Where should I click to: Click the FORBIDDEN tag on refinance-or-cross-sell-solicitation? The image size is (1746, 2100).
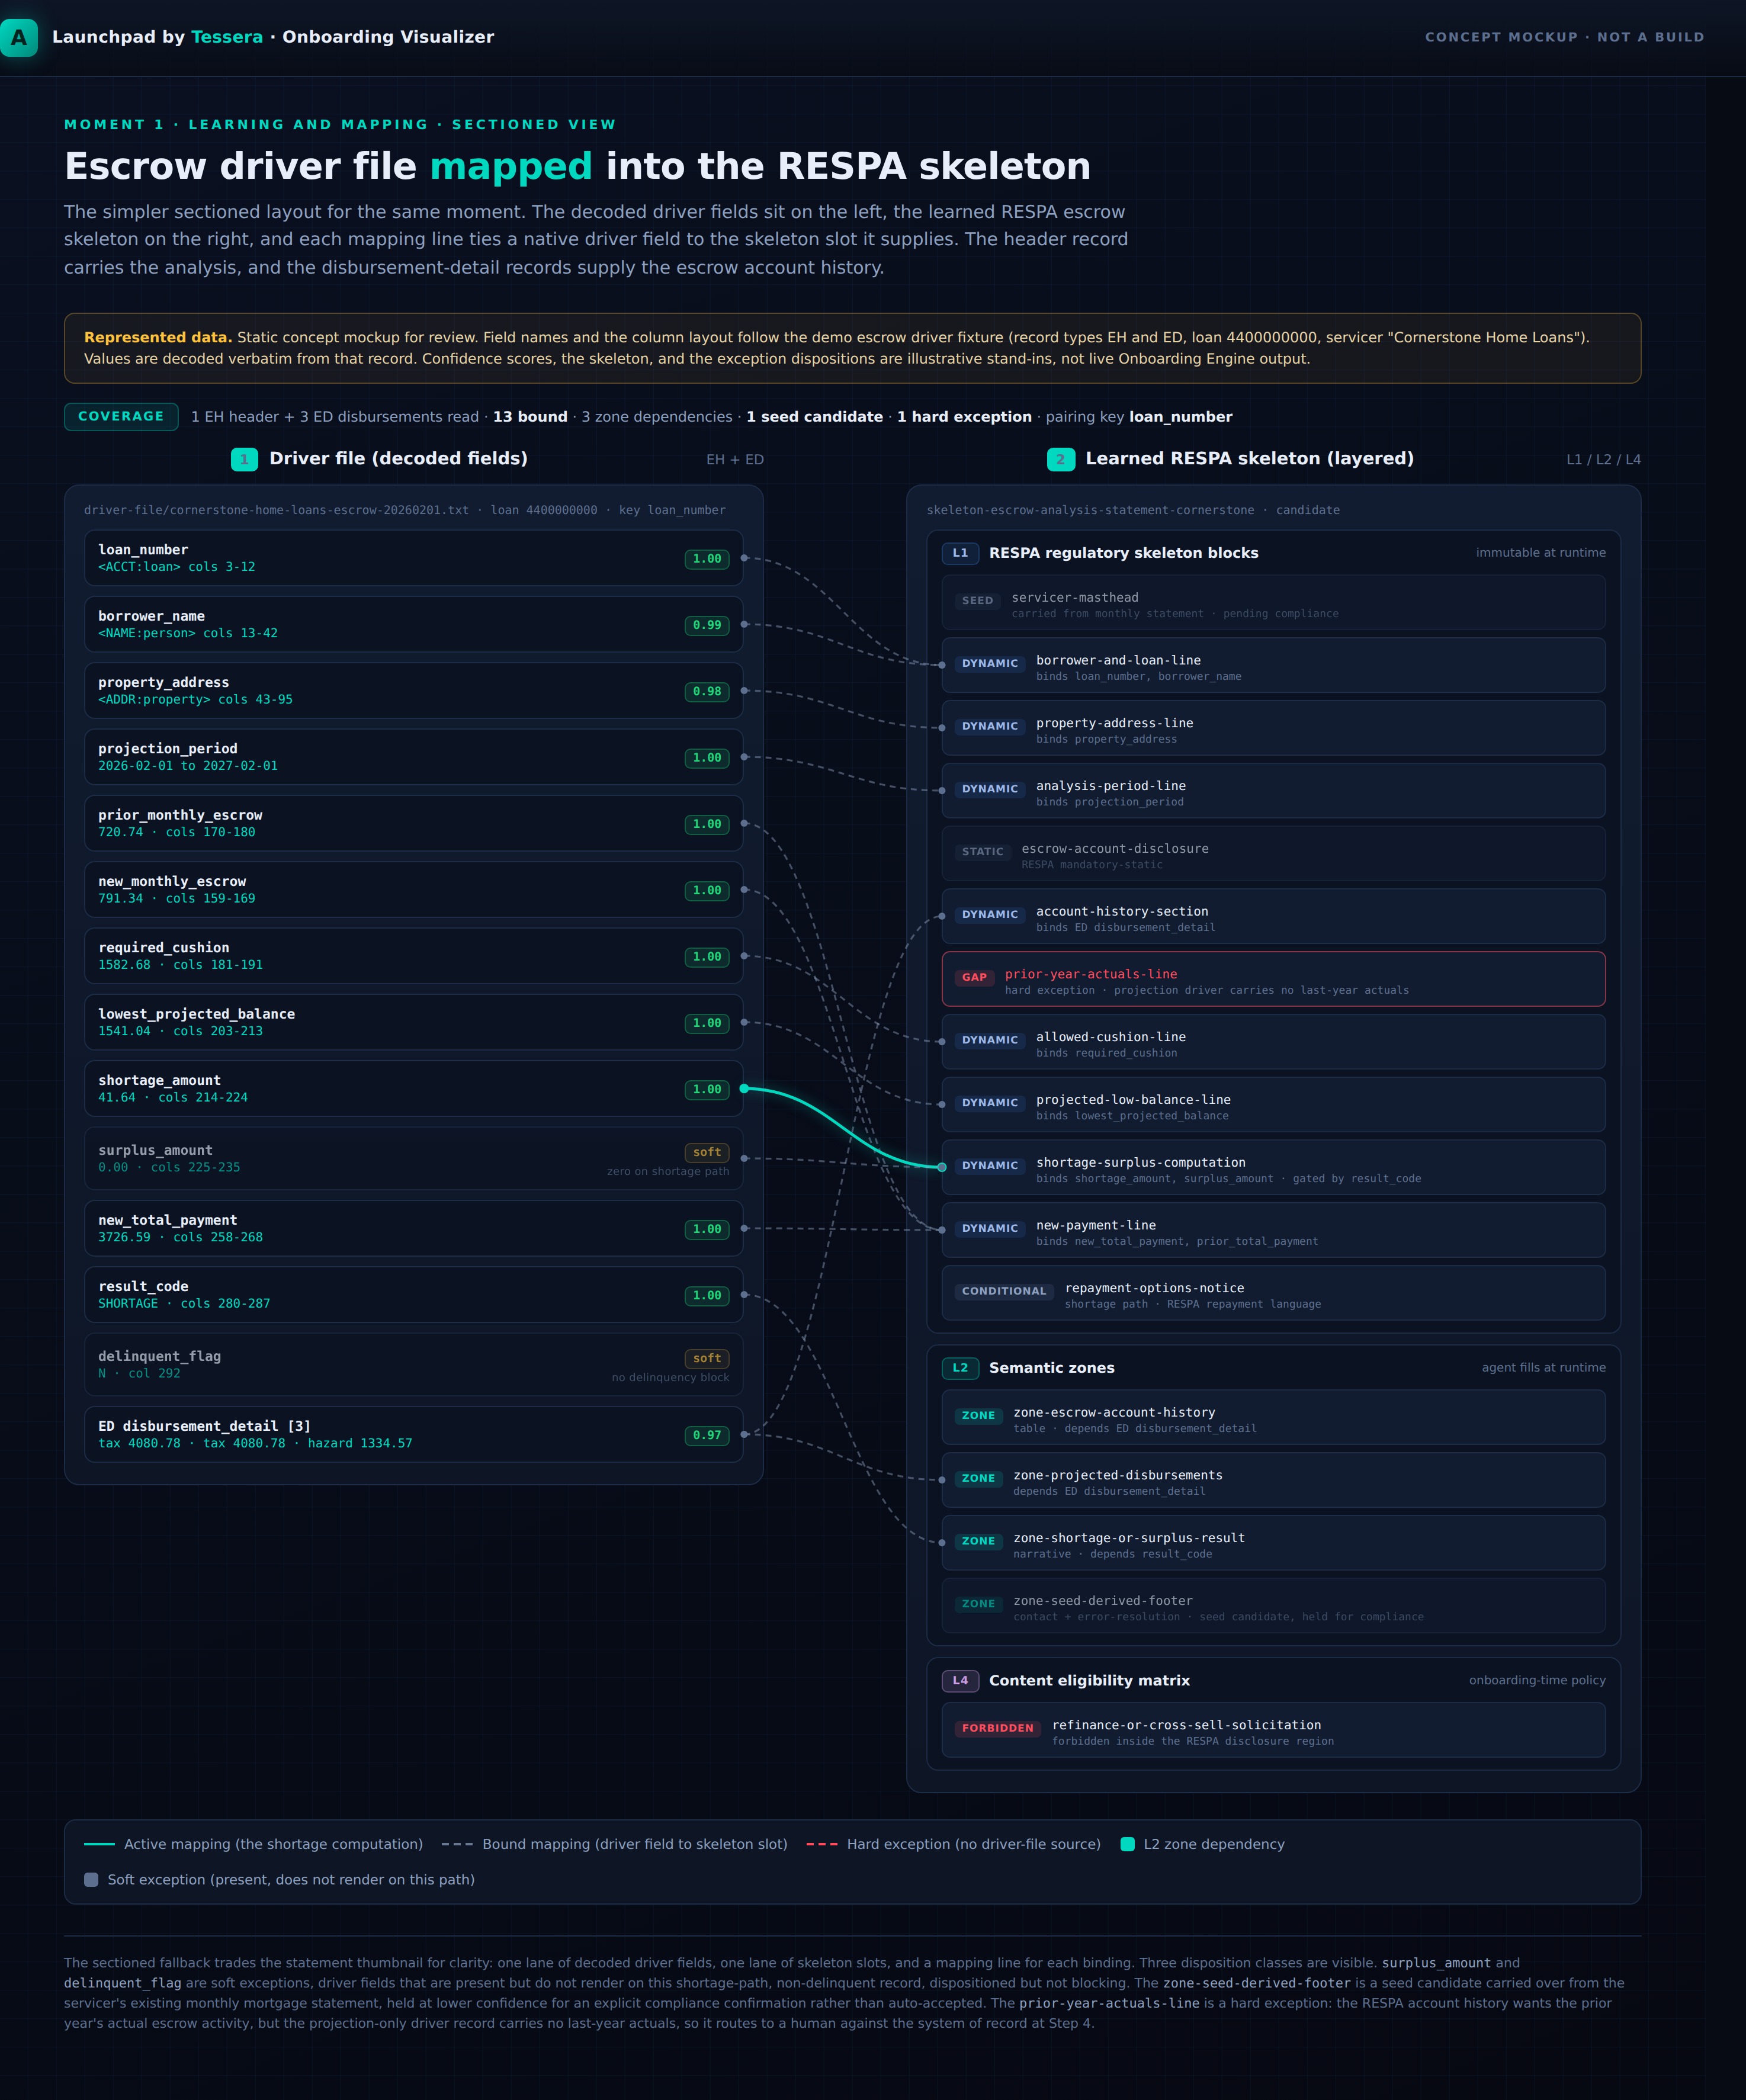click(997, 1728)
